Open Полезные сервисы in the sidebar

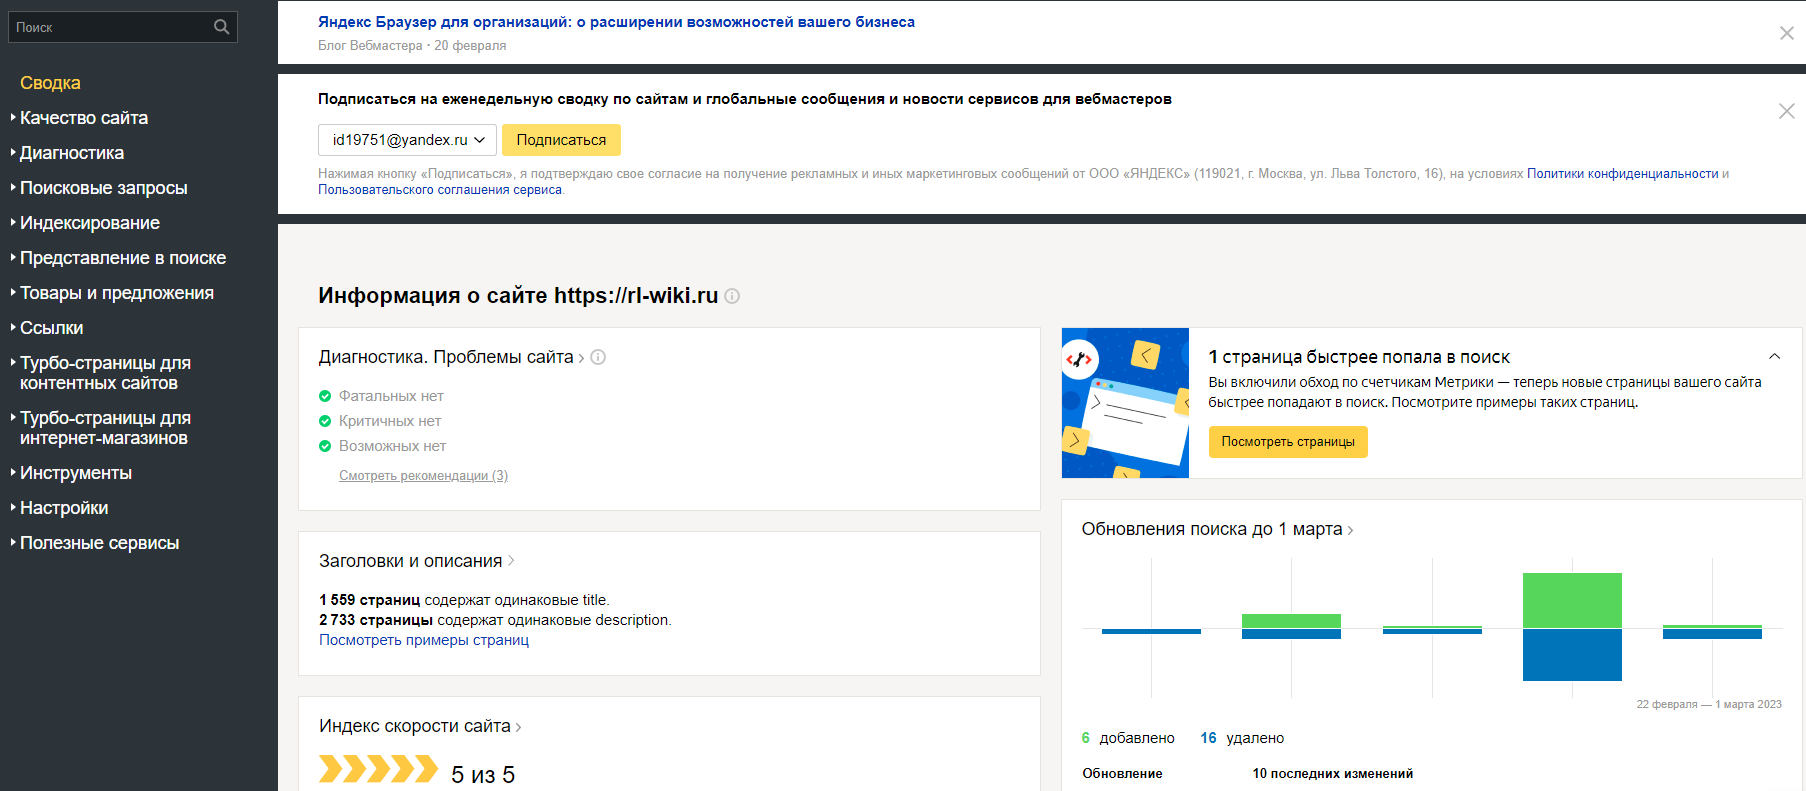pos(99,543)
